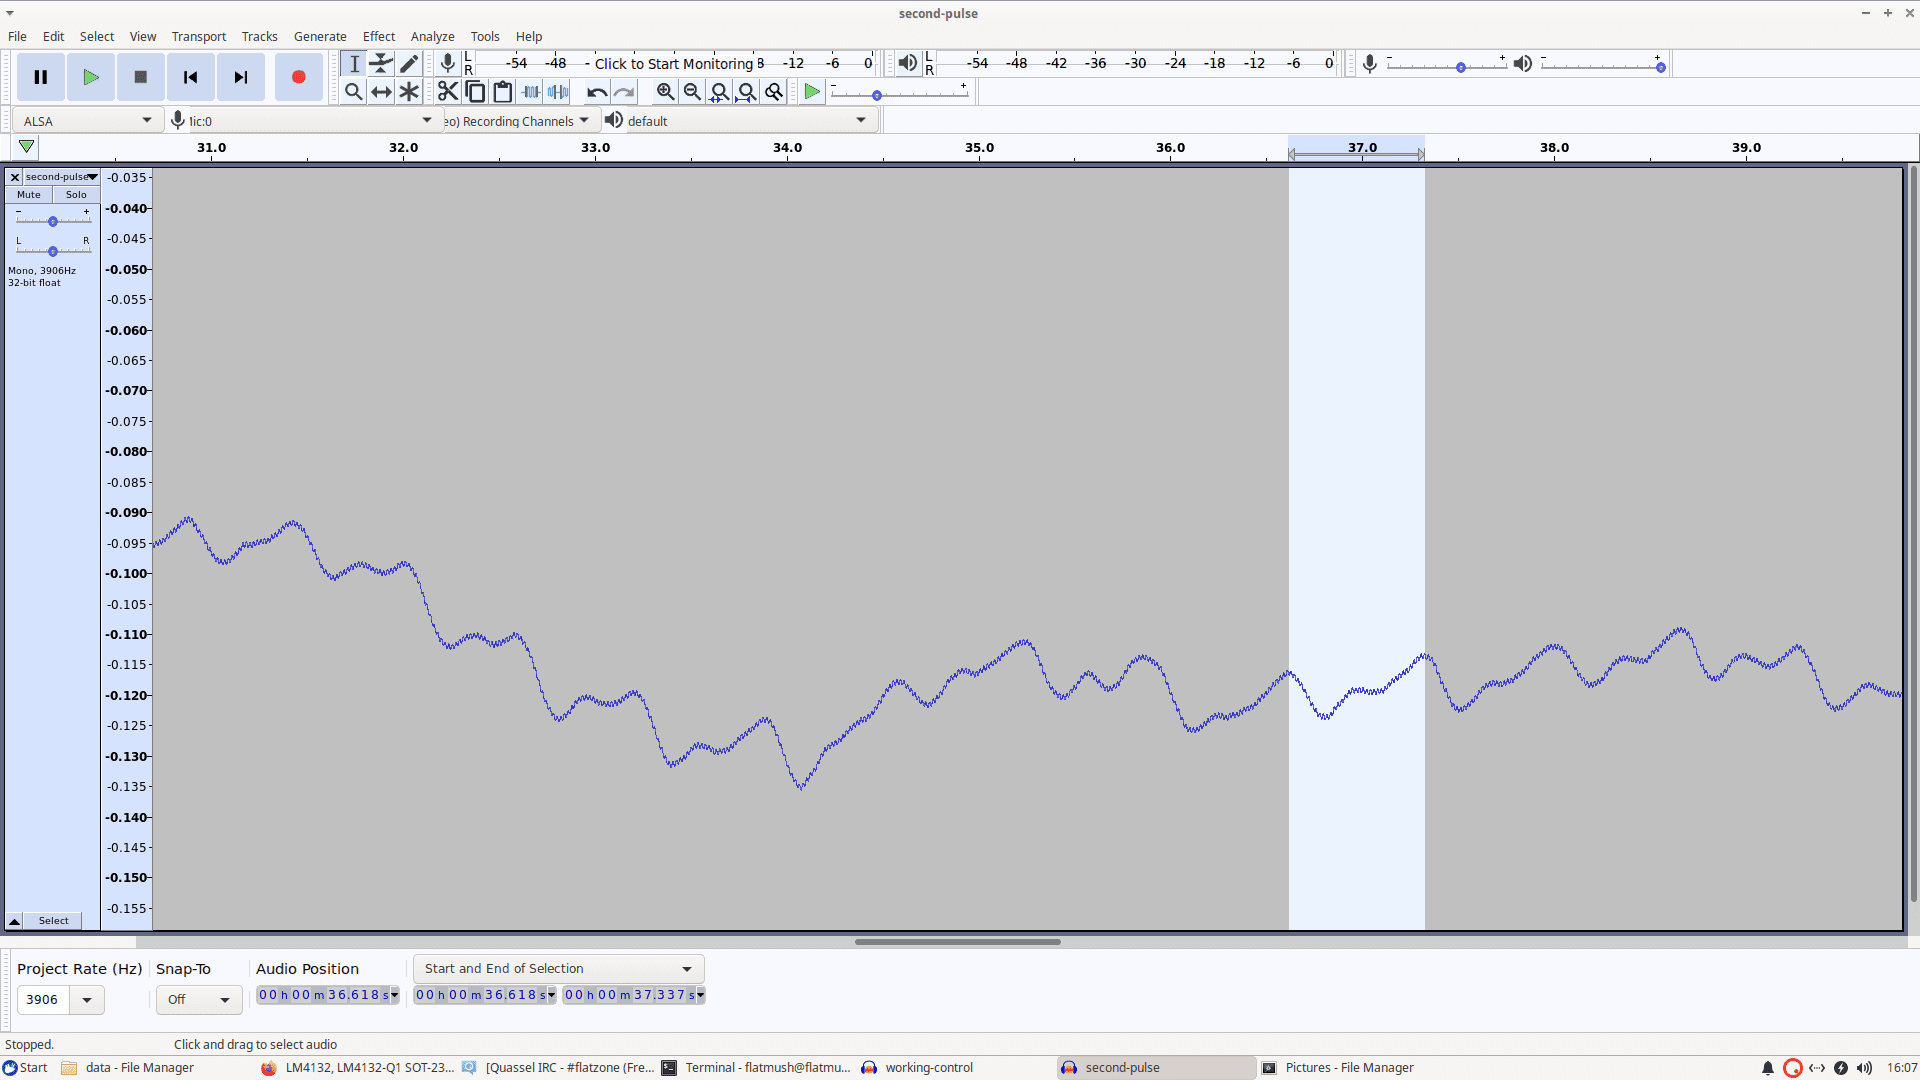The image size is (1920, 1080).
Task: Click the pinned play head green triangle
Action: [27, 147]
